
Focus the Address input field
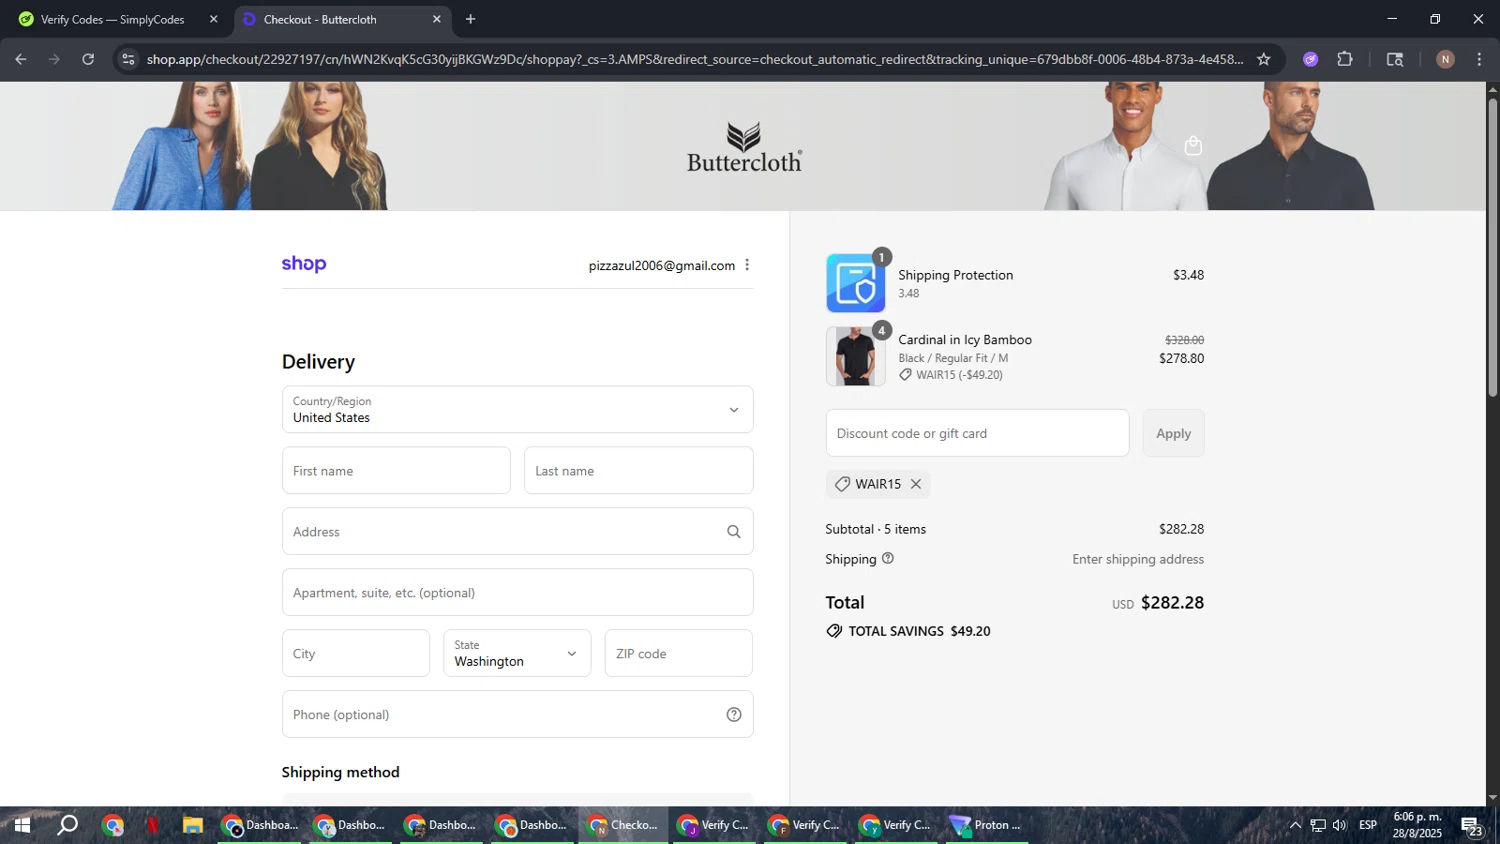tap(517, 532)
